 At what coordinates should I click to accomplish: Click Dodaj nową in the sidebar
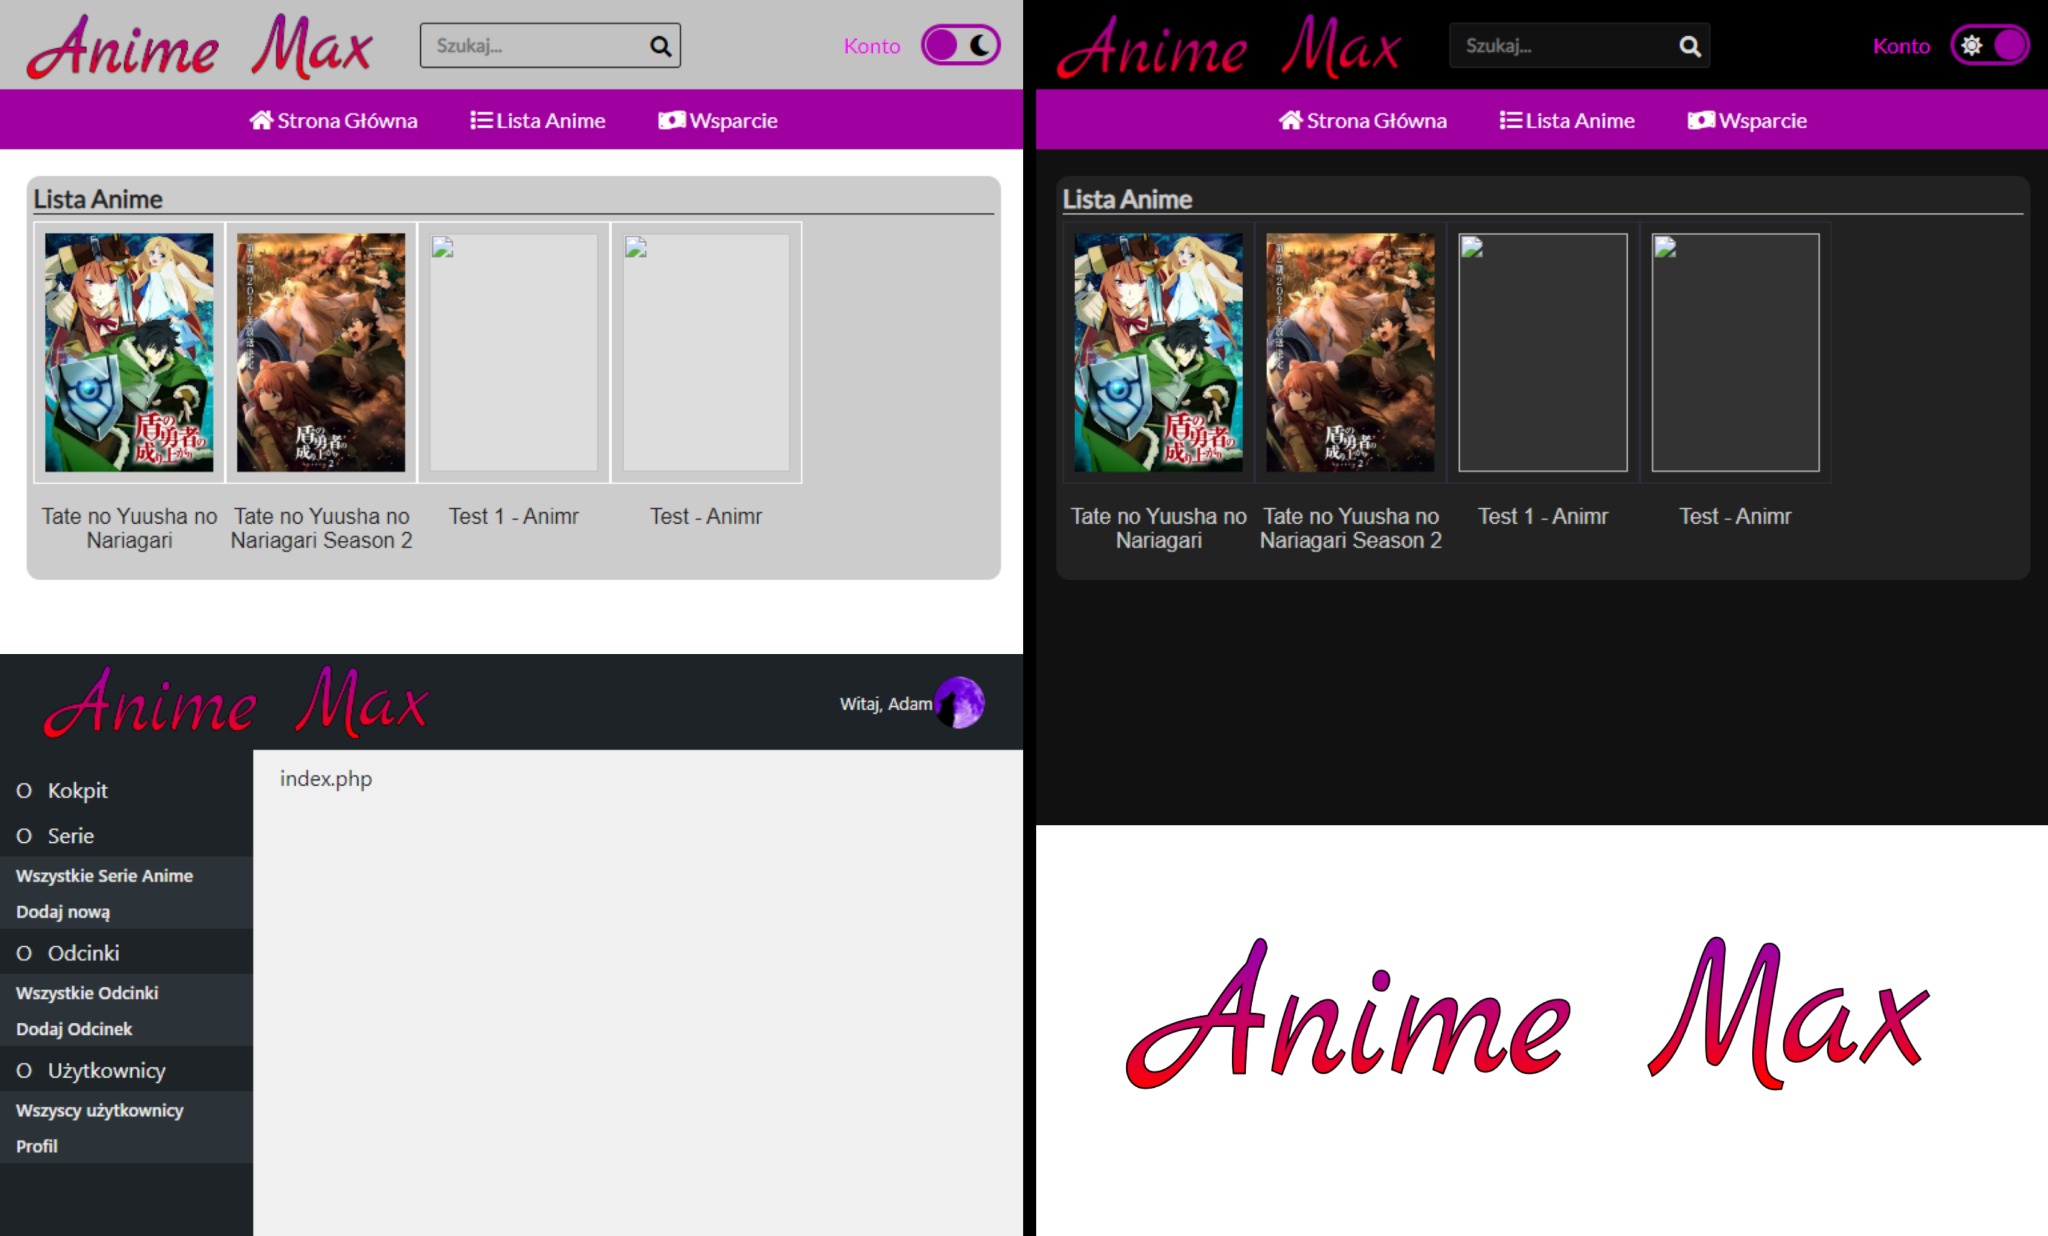point(62,911)
